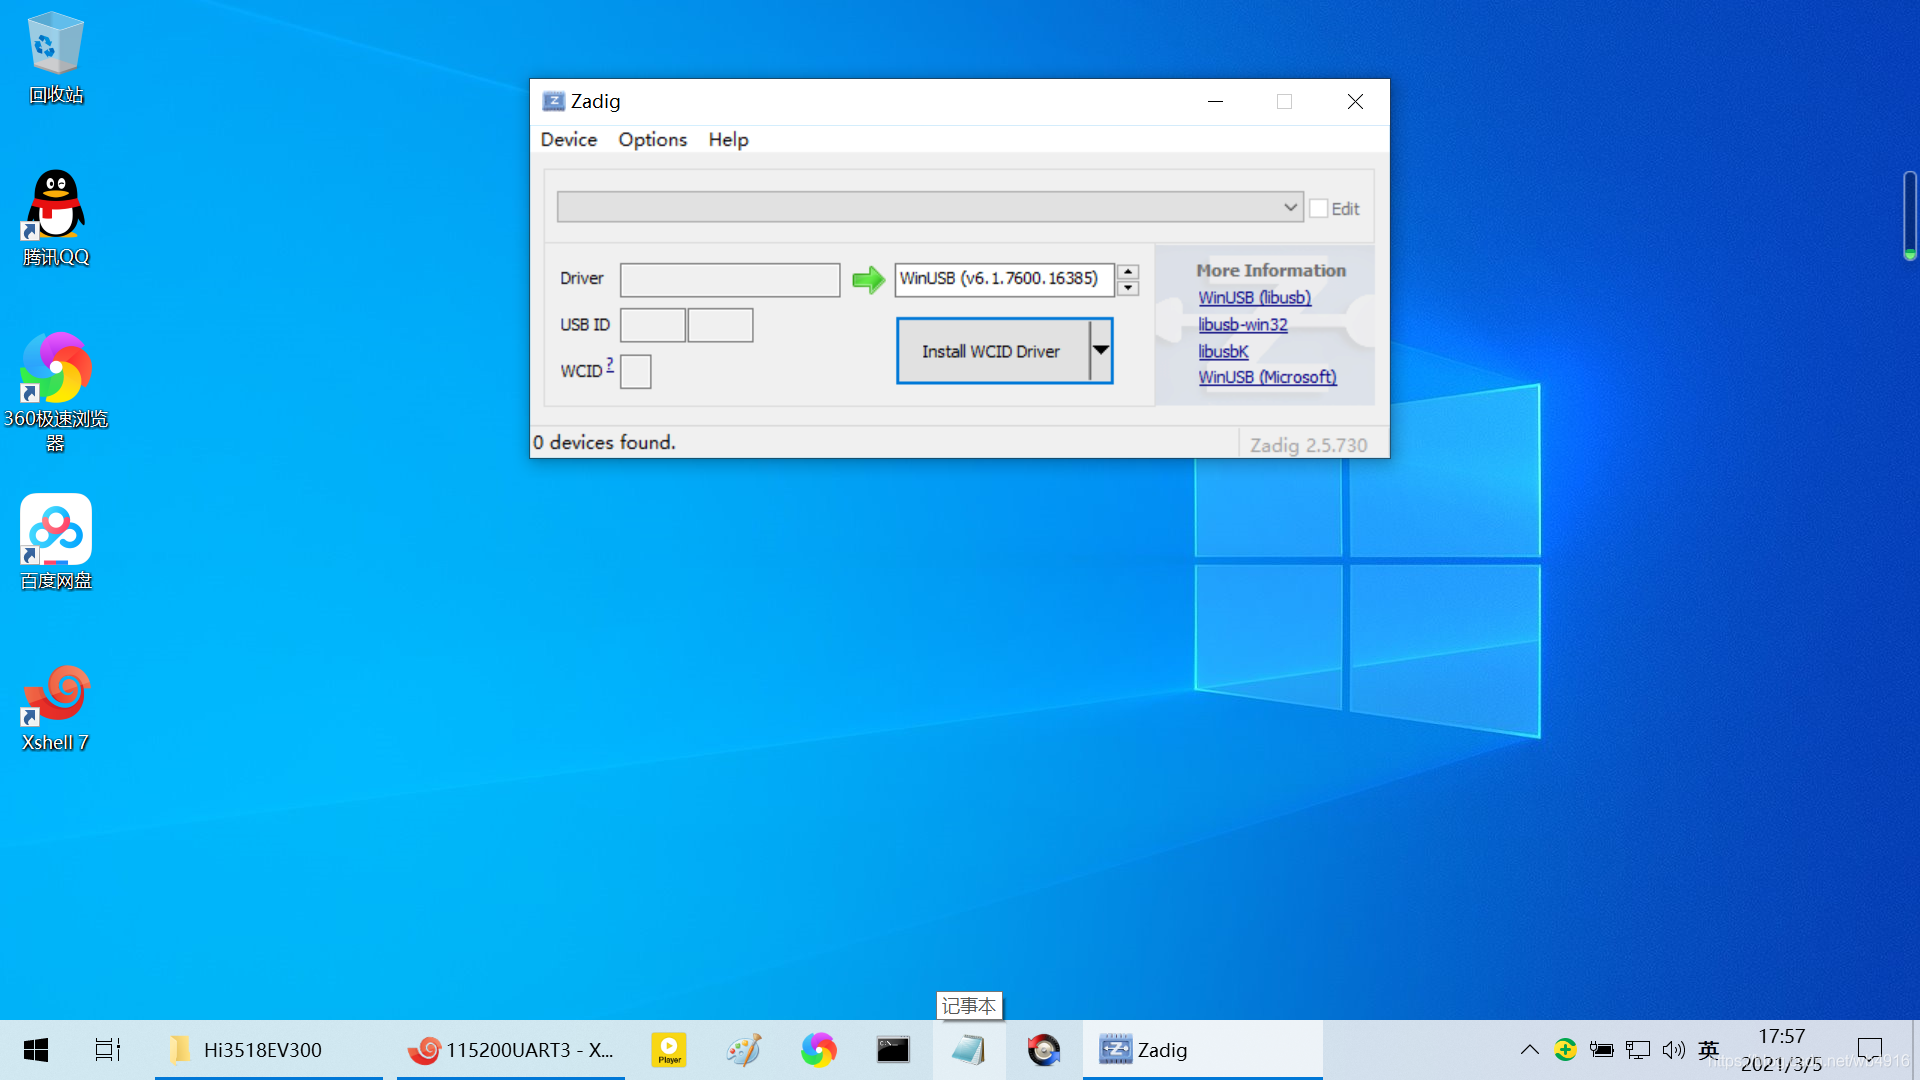Viewport: 1920px width, 1080px height.
Task: Click the volume icon in system tray
Action: point(1673,1050)
